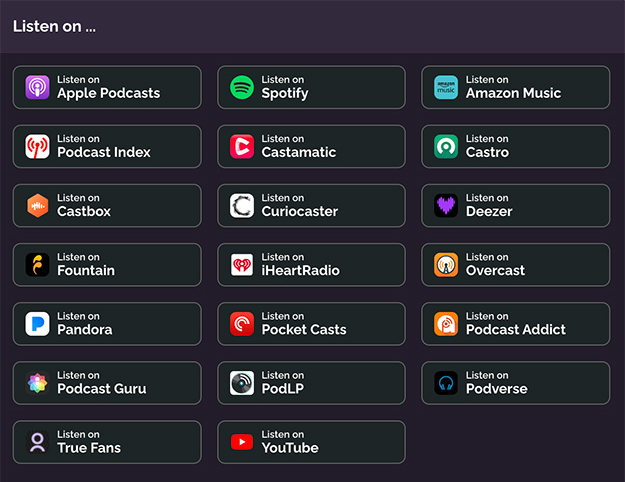Choose the iHeartRadio label text
This screenshot has width=625, height=482.
[301, 270]
